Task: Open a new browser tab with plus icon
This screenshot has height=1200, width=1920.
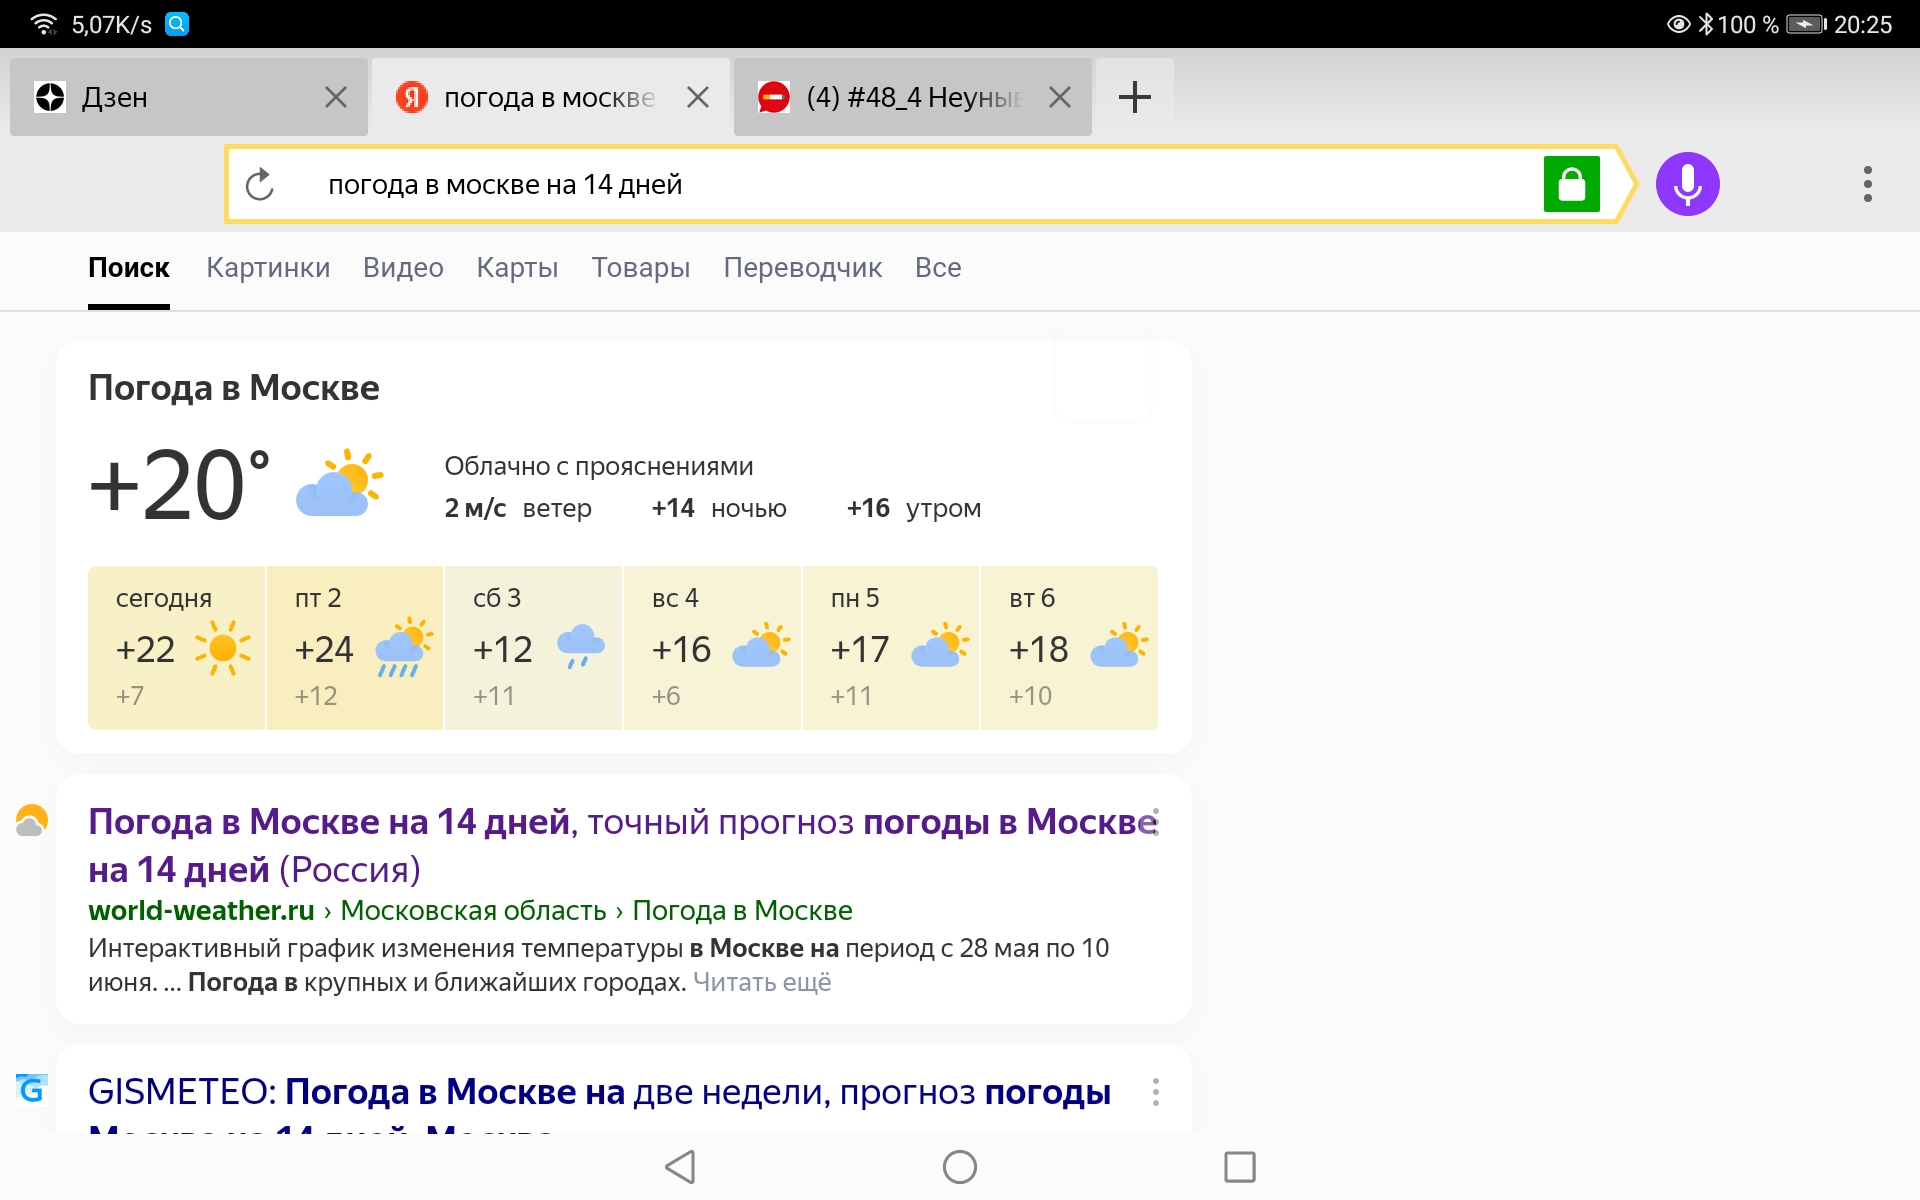Action: 1134,96
